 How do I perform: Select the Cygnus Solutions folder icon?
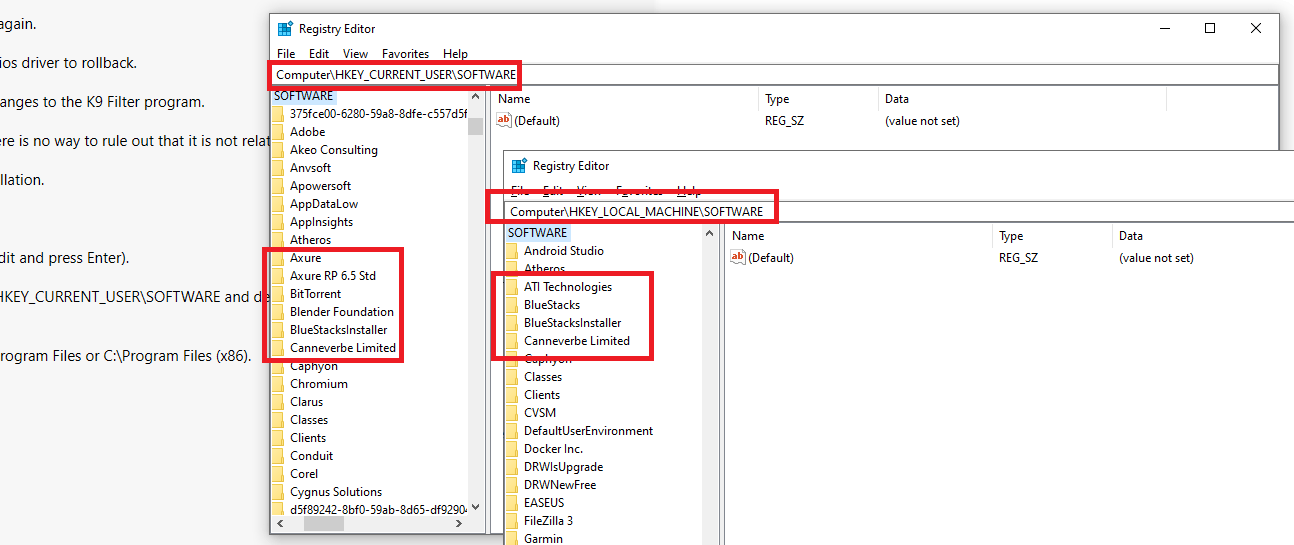(278, 492)
